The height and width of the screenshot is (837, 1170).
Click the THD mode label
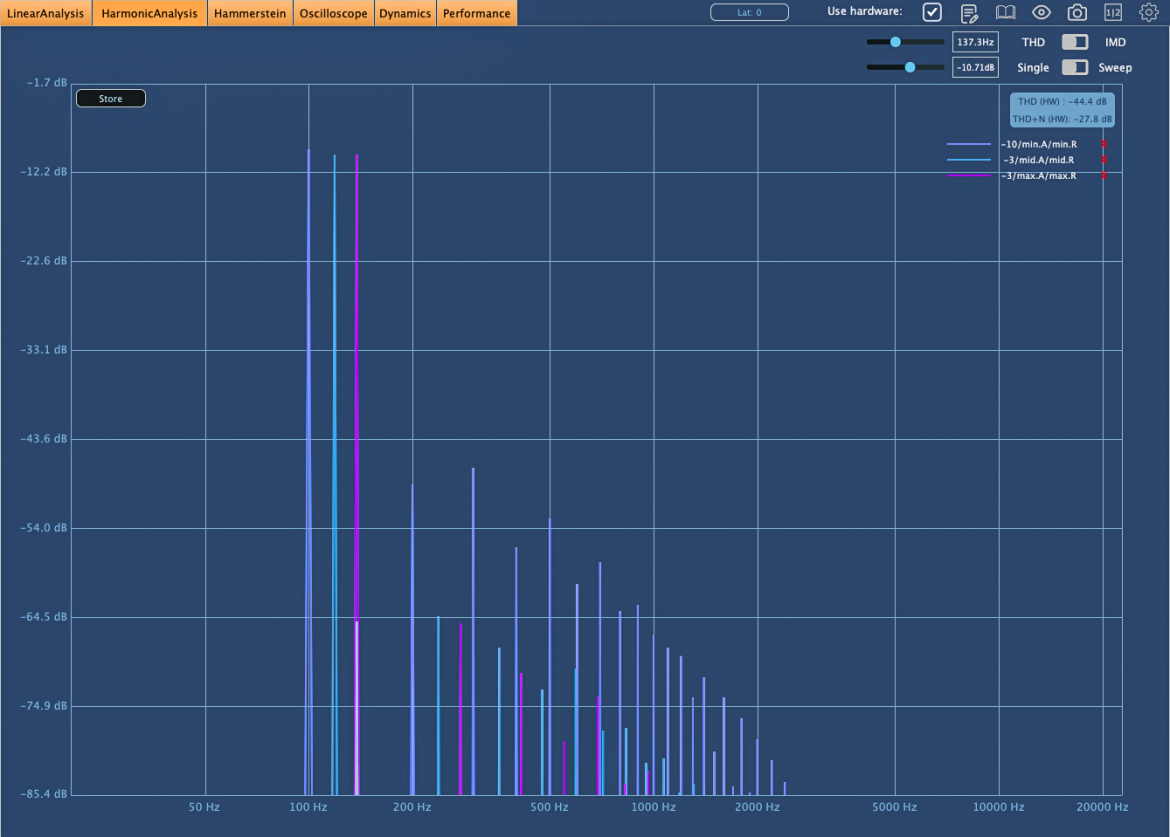click(1033, 43)
